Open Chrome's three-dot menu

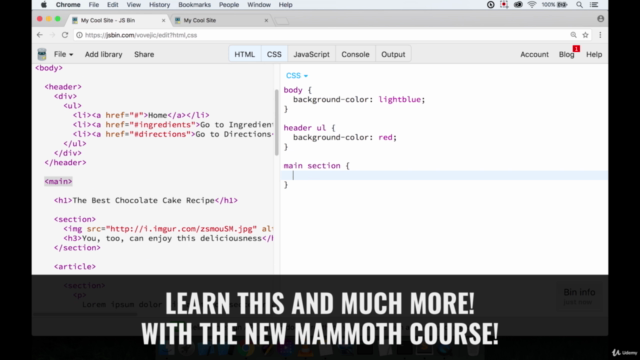600,35
